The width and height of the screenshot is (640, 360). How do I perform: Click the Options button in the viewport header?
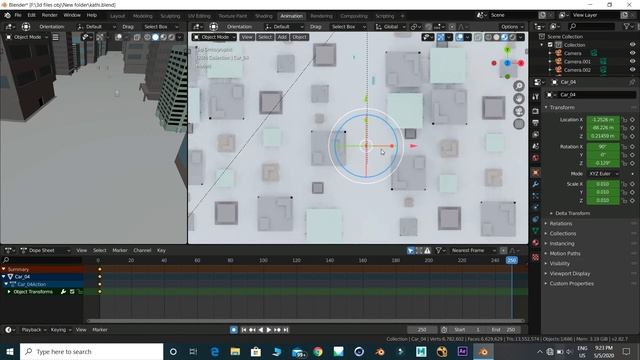pos(511,27)
